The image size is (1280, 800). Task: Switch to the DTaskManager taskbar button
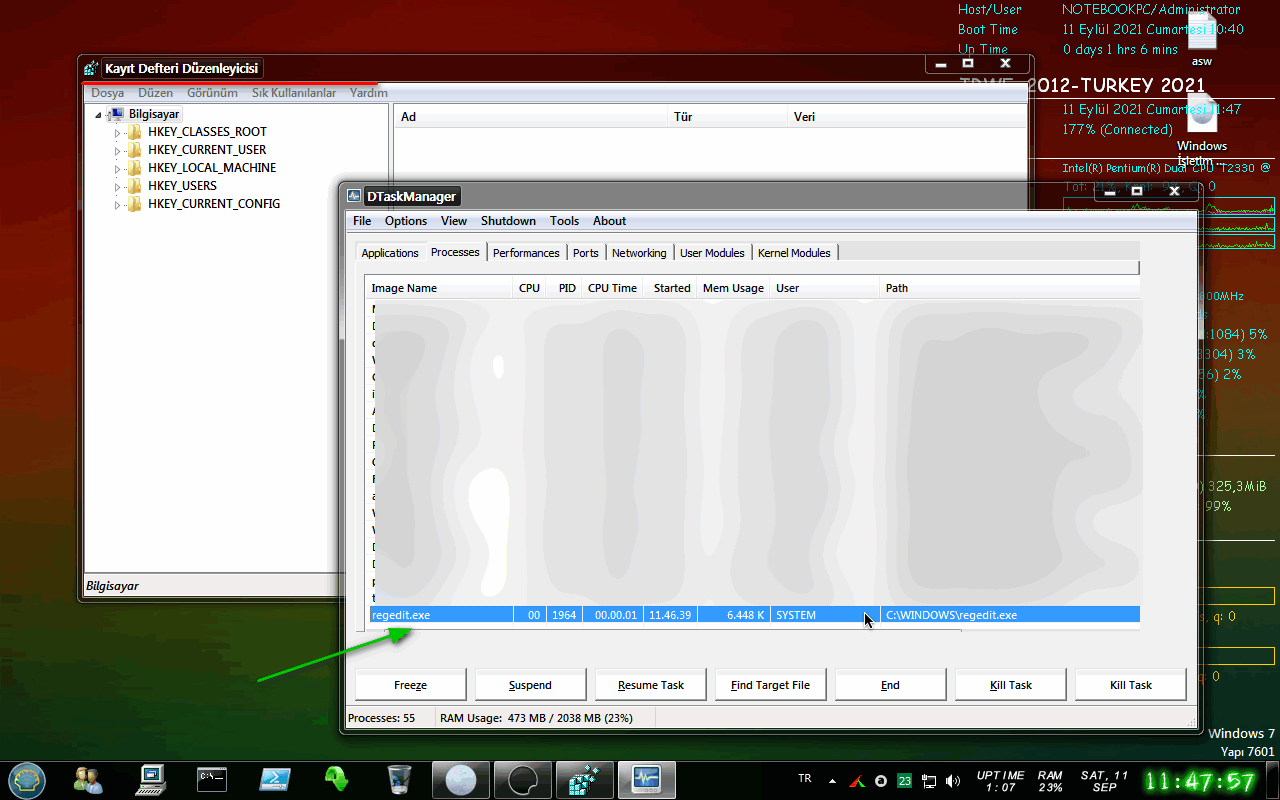tap(647, 779)
